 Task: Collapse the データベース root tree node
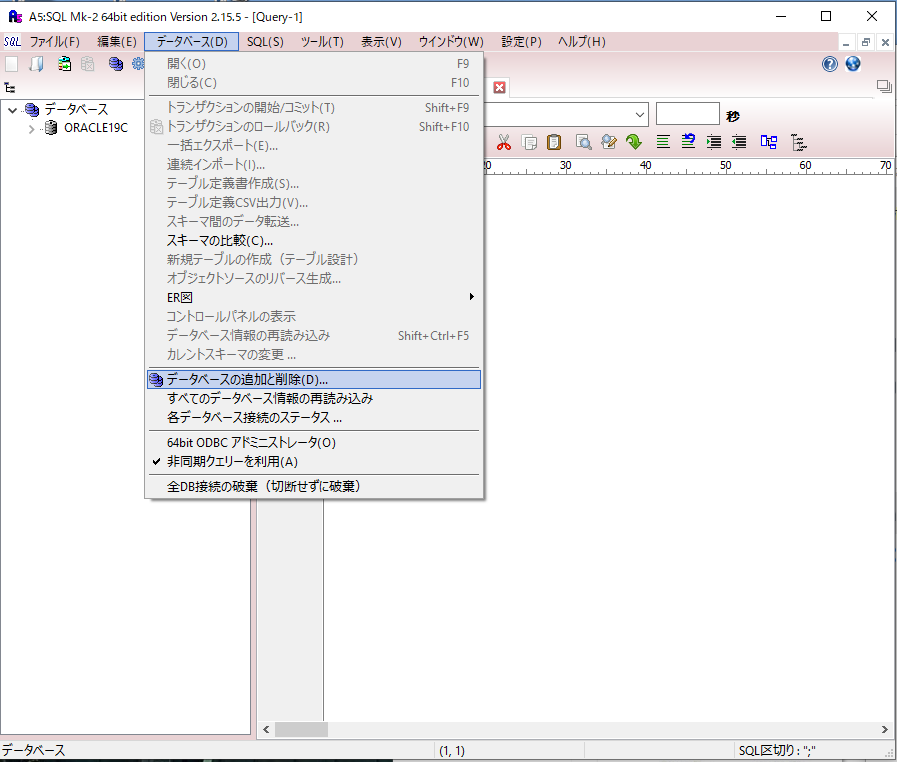point(13,110)
